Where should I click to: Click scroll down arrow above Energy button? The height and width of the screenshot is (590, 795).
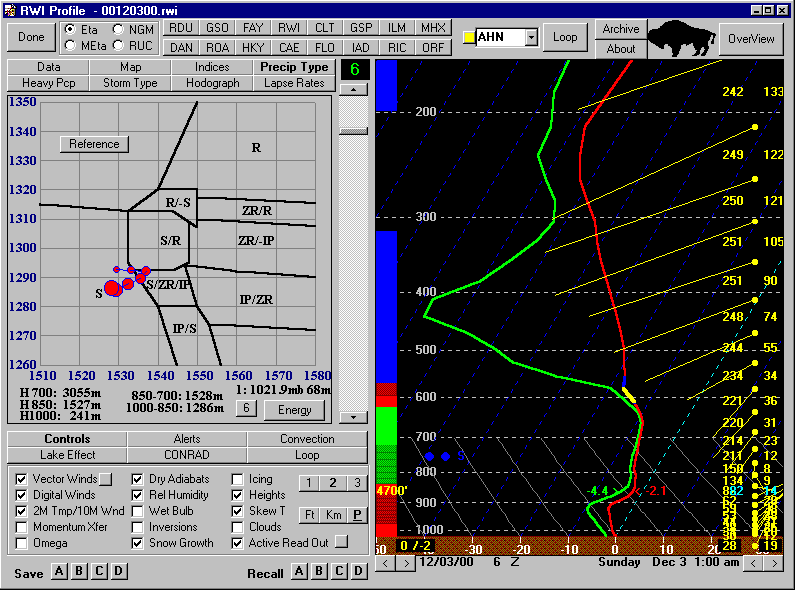[x=354, y=417]
